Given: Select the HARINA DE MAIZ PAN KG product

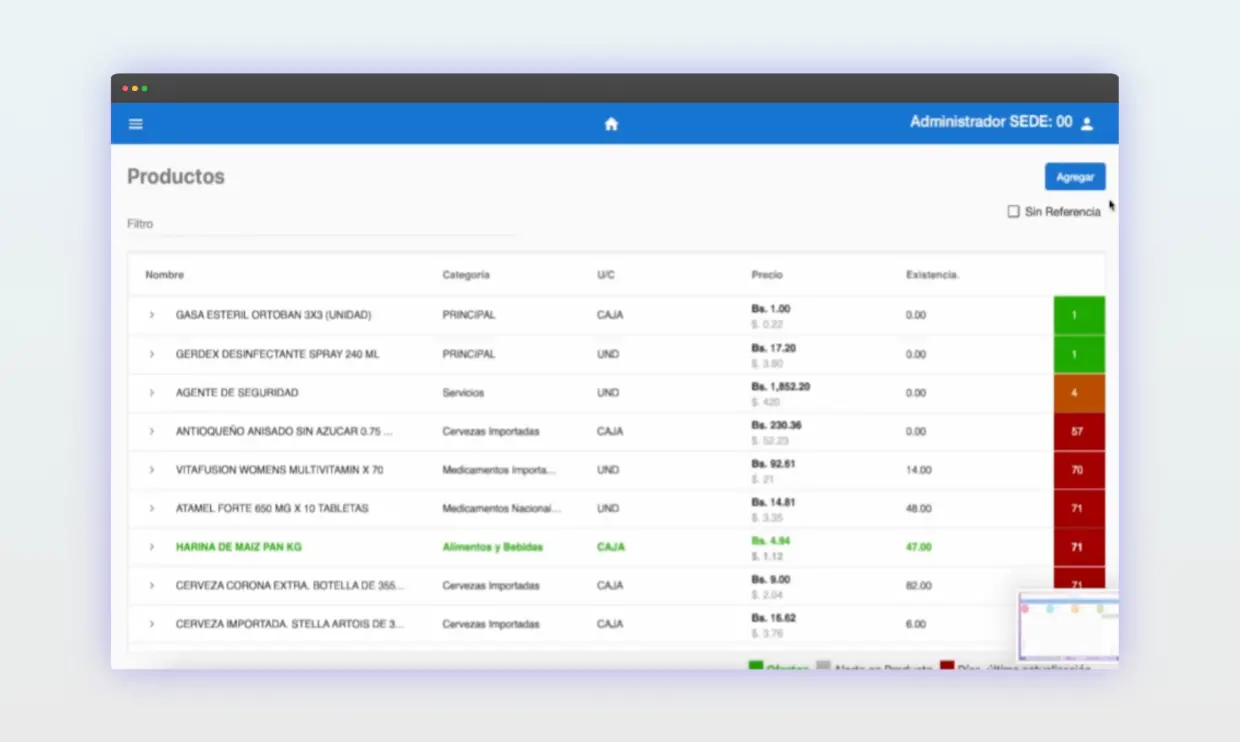Looking at the screenshot, I should click(238, 547).
